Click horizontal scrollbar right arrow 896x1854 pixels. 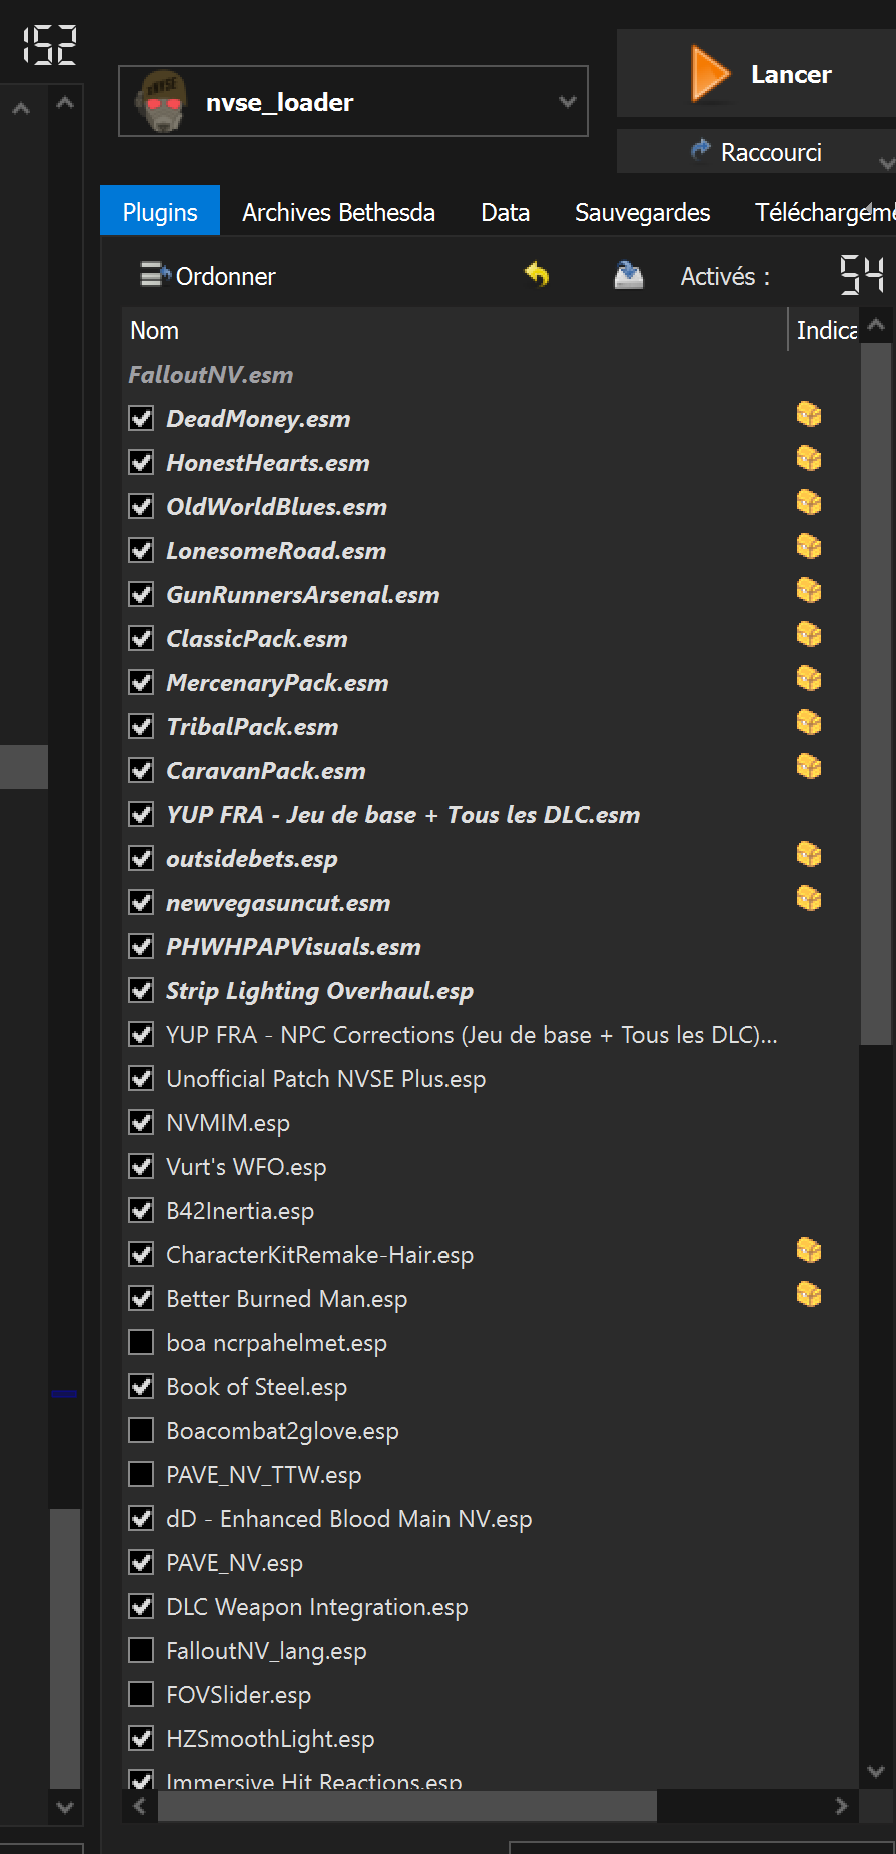coord(841,1806)
